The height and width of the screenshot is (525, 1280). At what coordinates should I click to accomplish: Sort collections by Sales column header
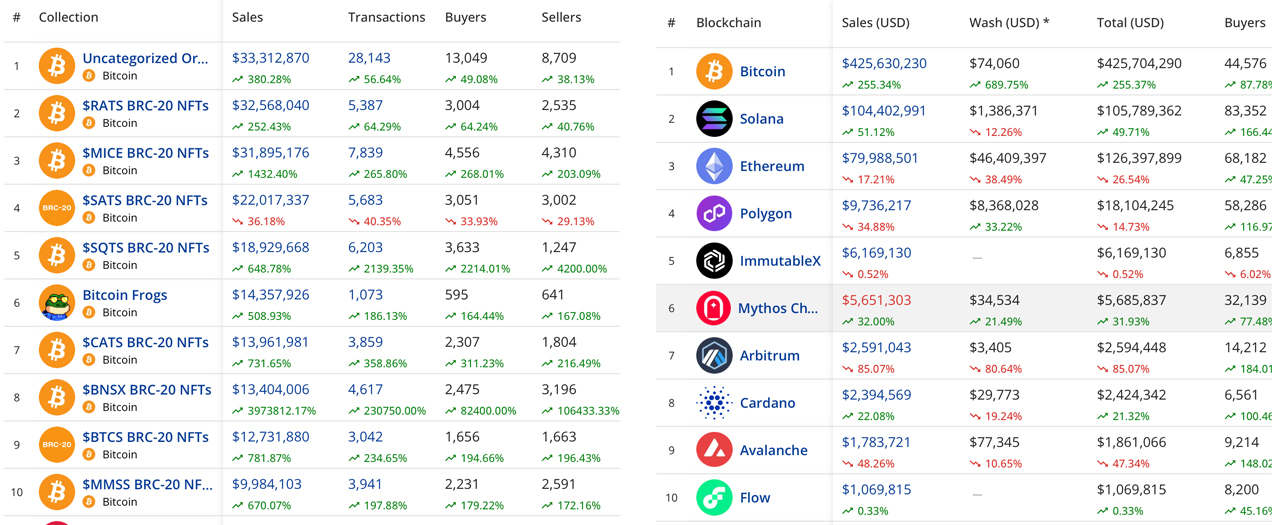tap(247, 17)
